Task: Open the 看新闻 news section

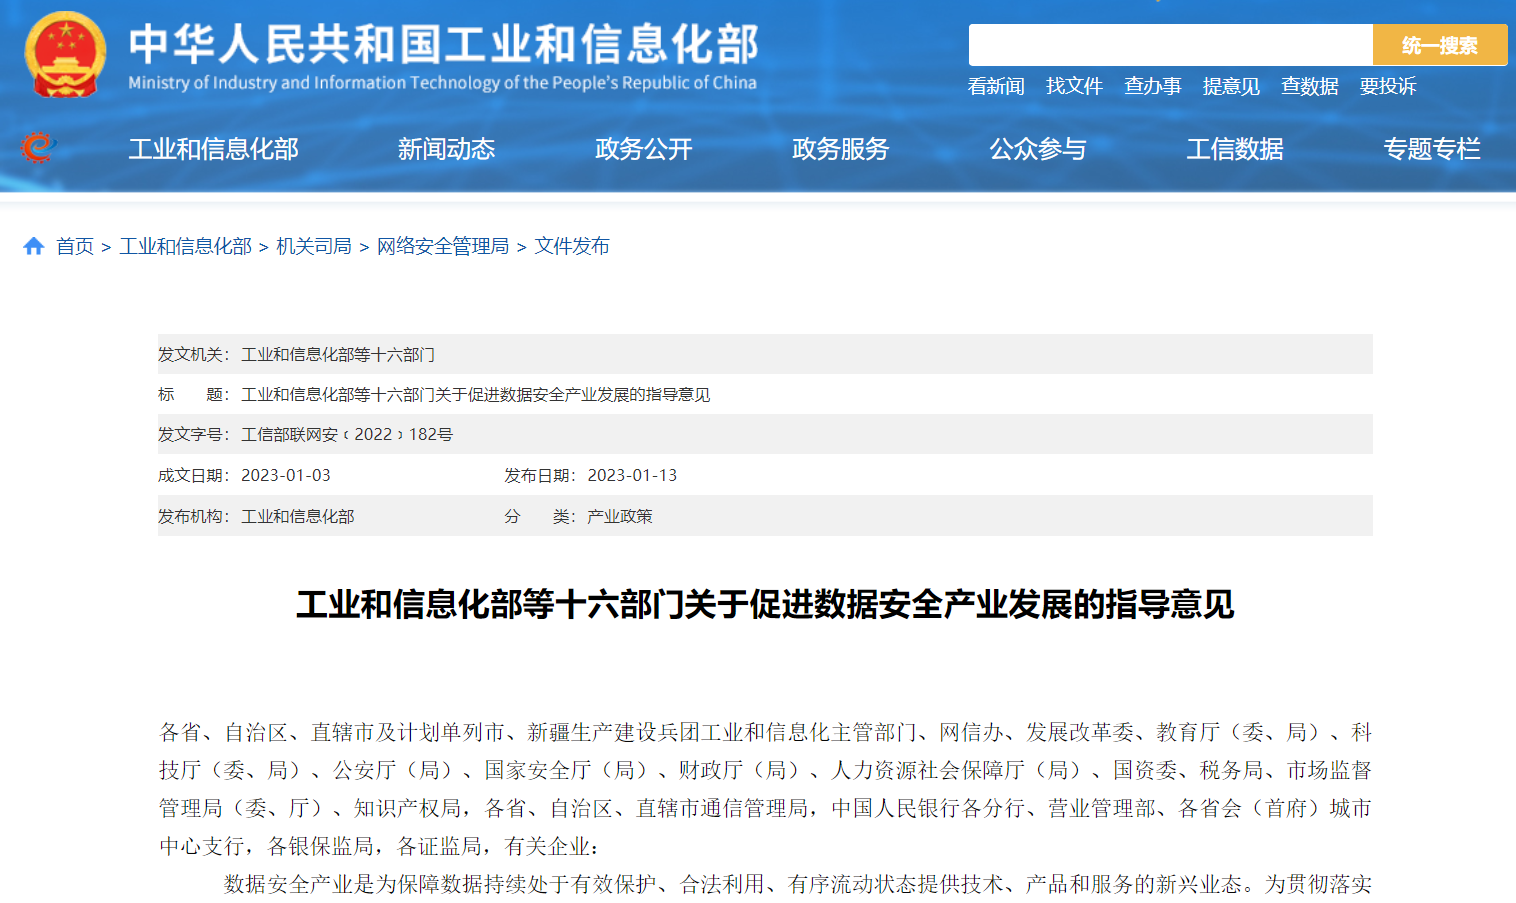Action: 996,87
